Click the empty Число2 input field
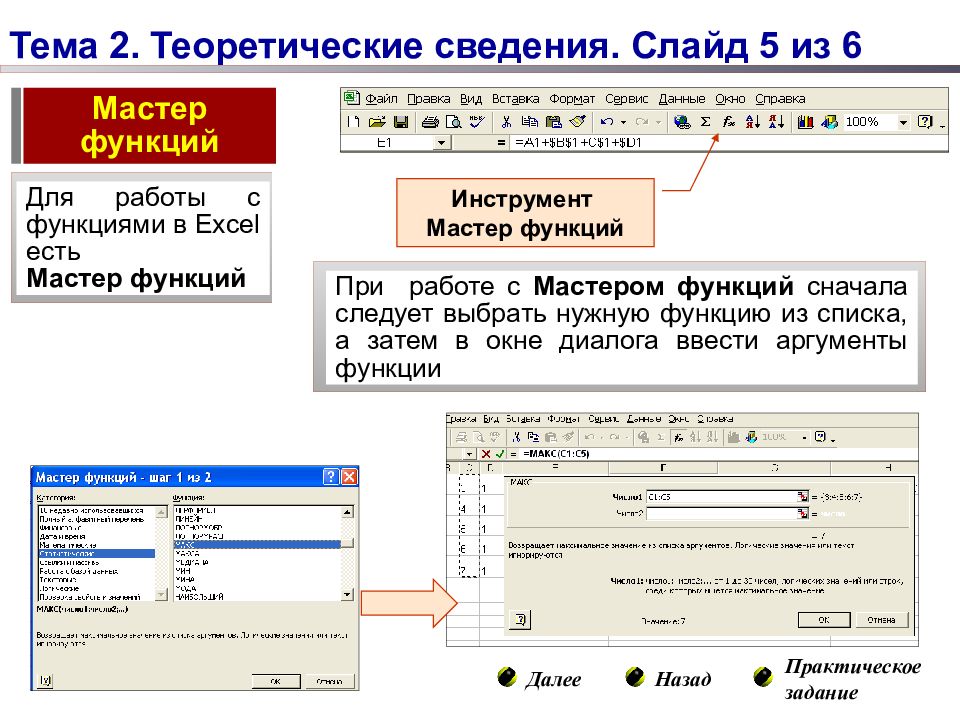The width and height of the screenshot is (960, 720). click(722, 513)
